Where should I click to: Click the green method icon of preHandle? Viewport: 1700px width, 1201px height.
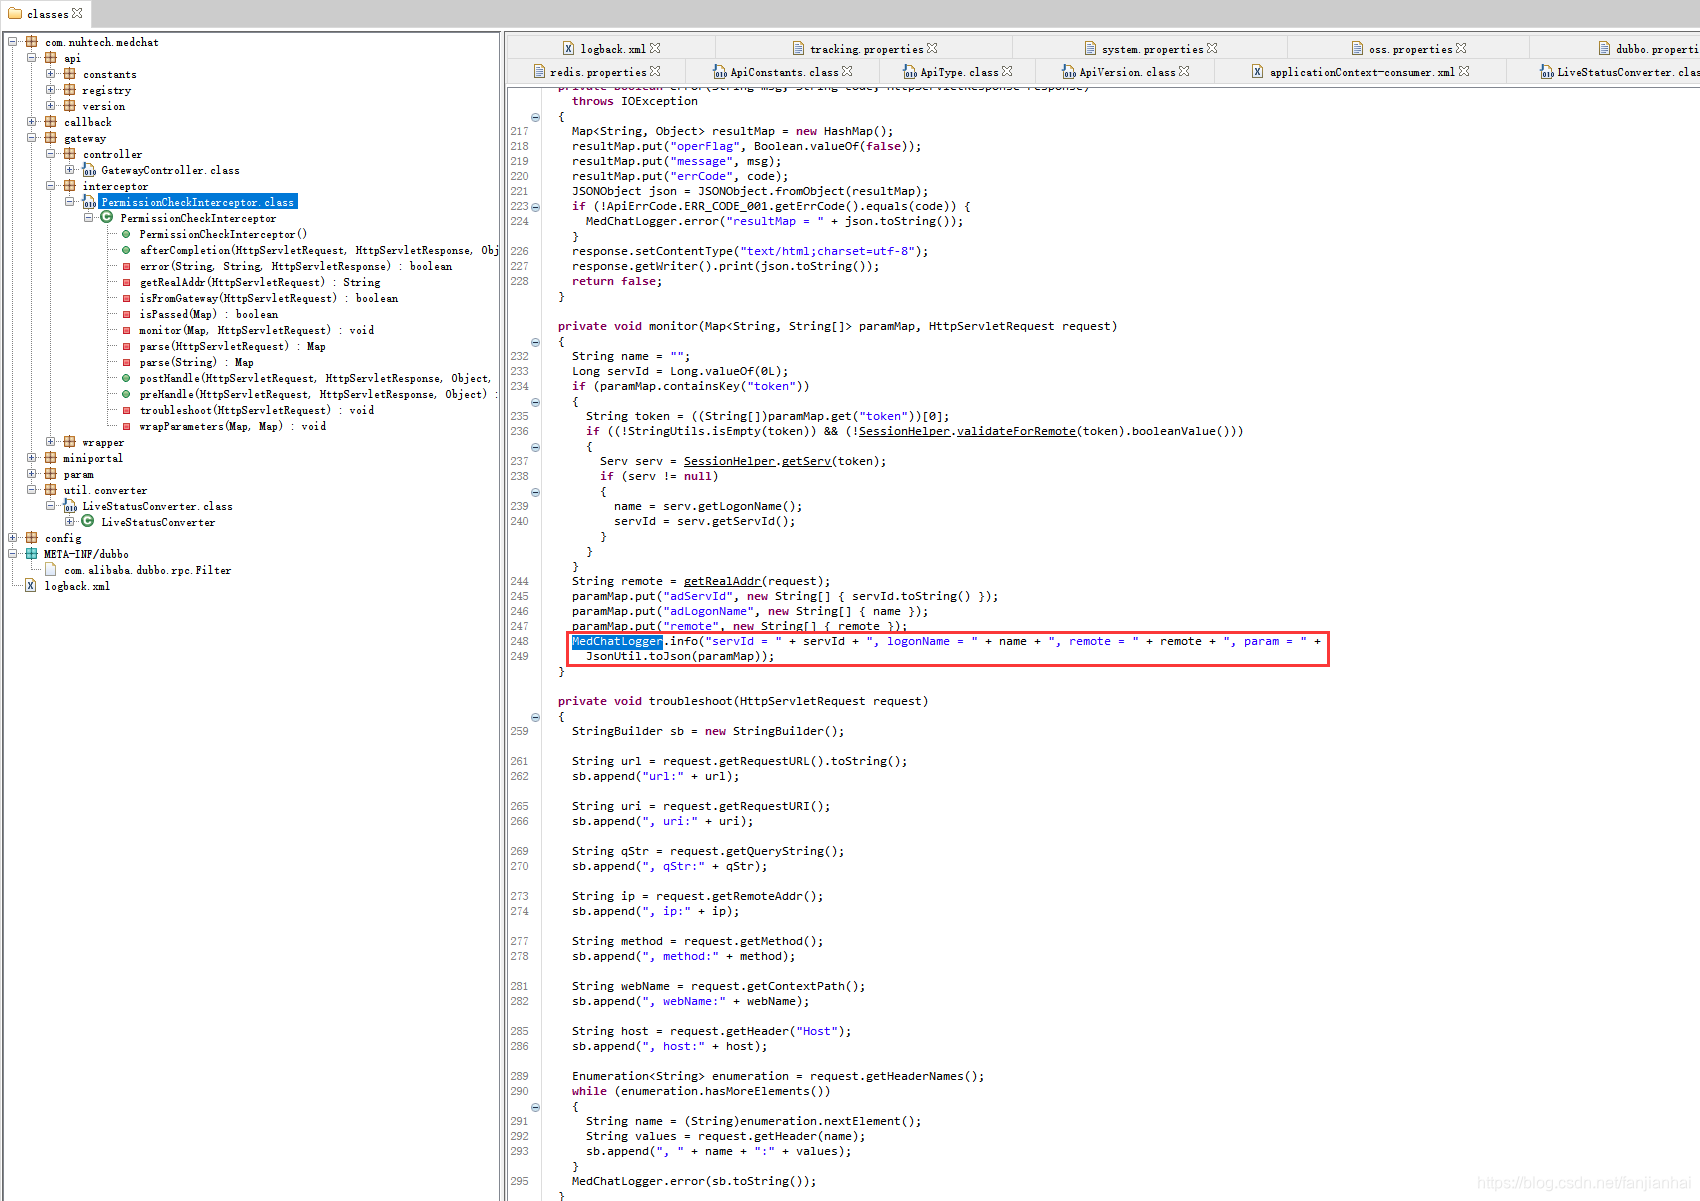point(126,394)
